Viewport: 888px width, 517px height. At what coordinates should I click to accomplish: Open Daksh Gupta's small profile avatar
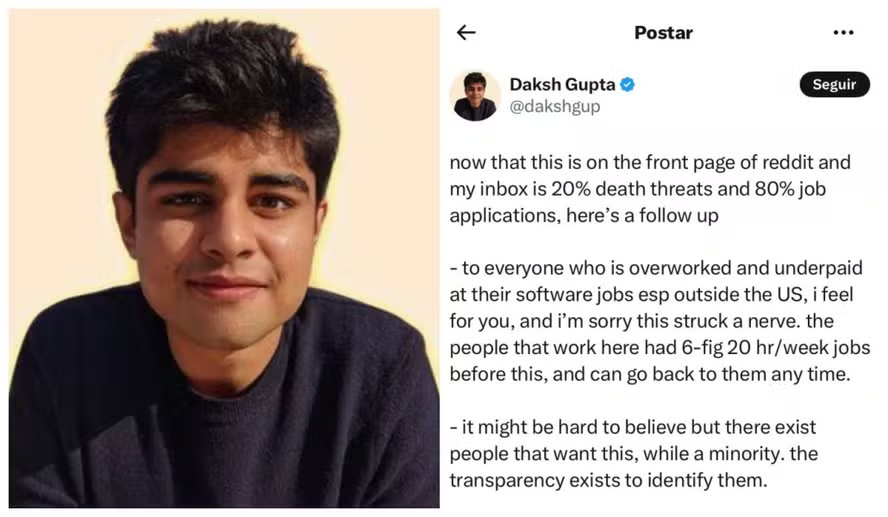475,96
